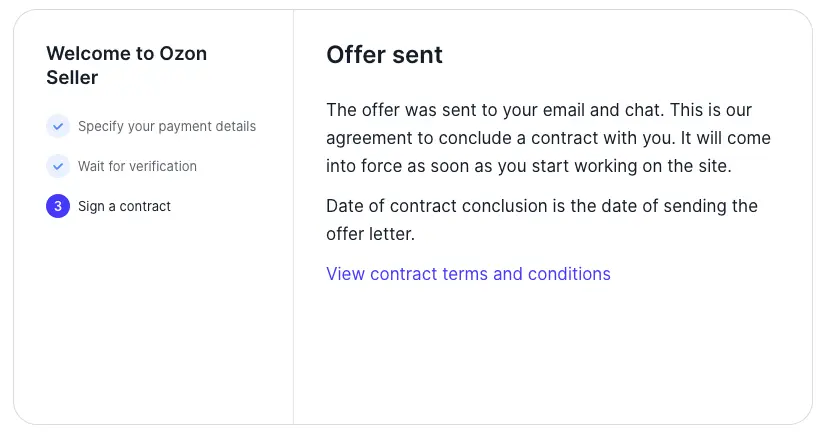Screen dimensions: 823x435
Task: Click the Welcome to Ozon Seller heading
Action: click(126, 65)
